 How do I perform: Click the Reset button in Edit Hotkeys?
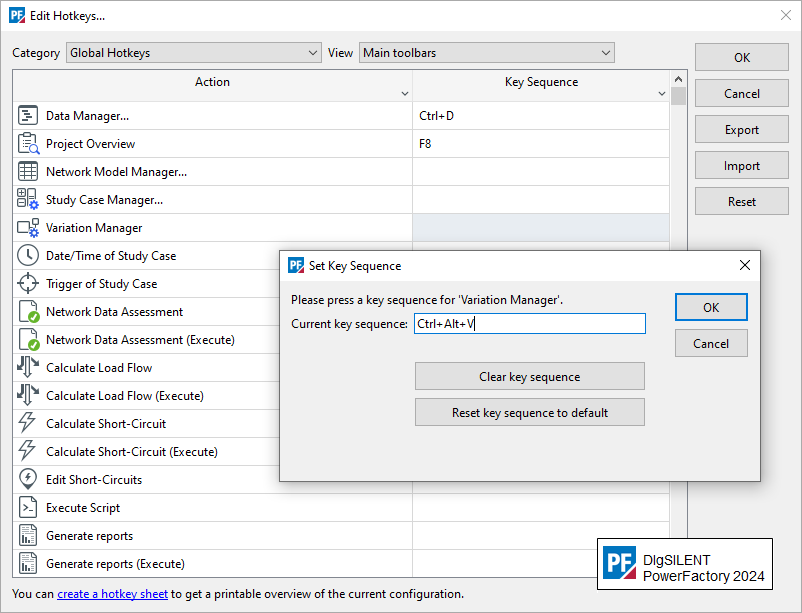point(742,202)
